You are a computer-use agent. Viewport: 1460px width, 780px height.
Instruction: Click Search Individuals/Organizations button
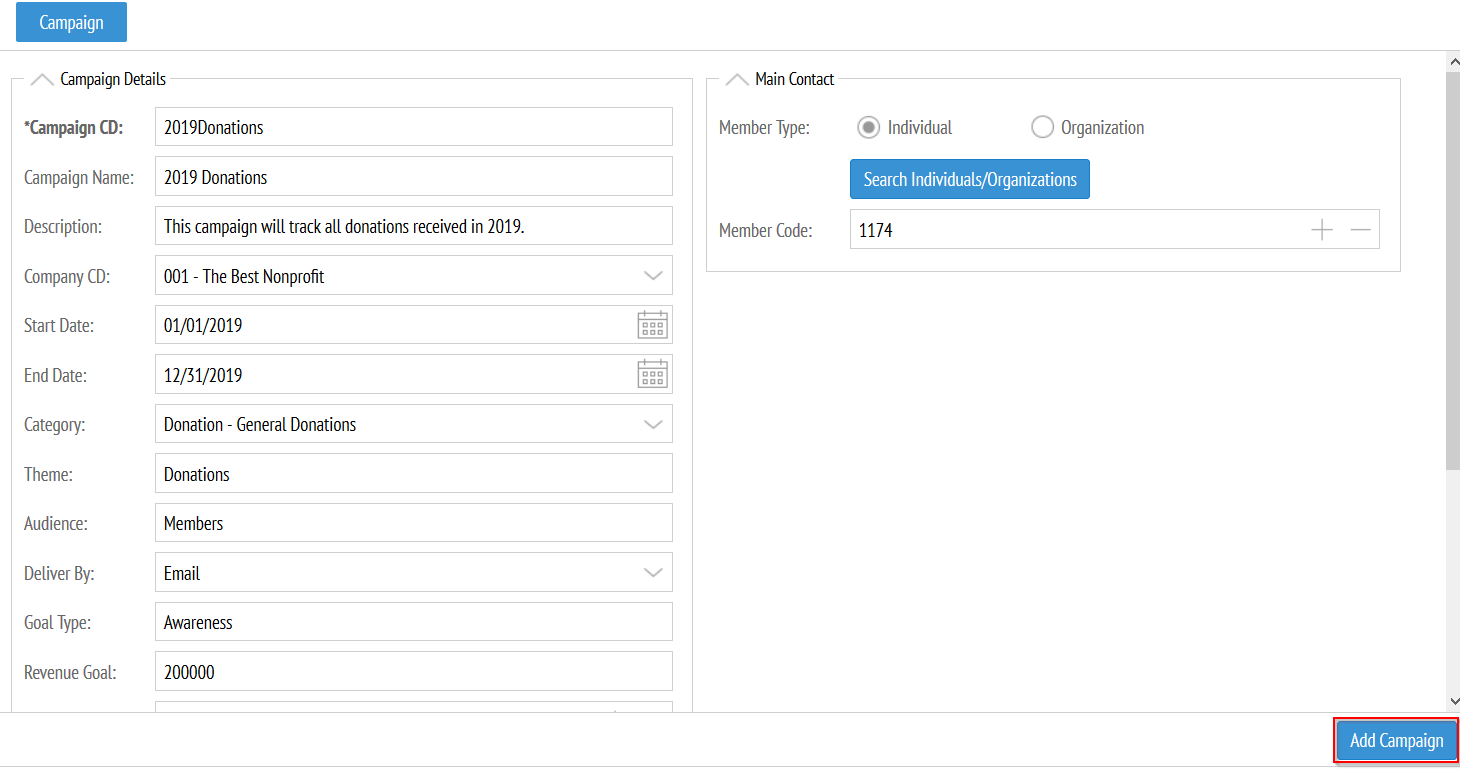[970, 180]
